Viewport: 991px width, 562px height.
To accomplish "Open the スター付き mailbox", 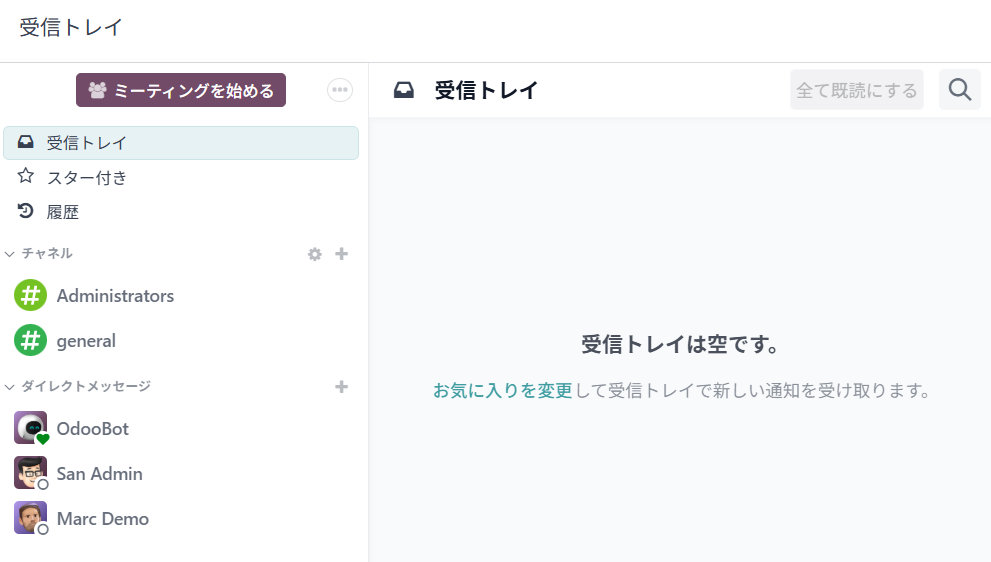I will click(87, 178).
